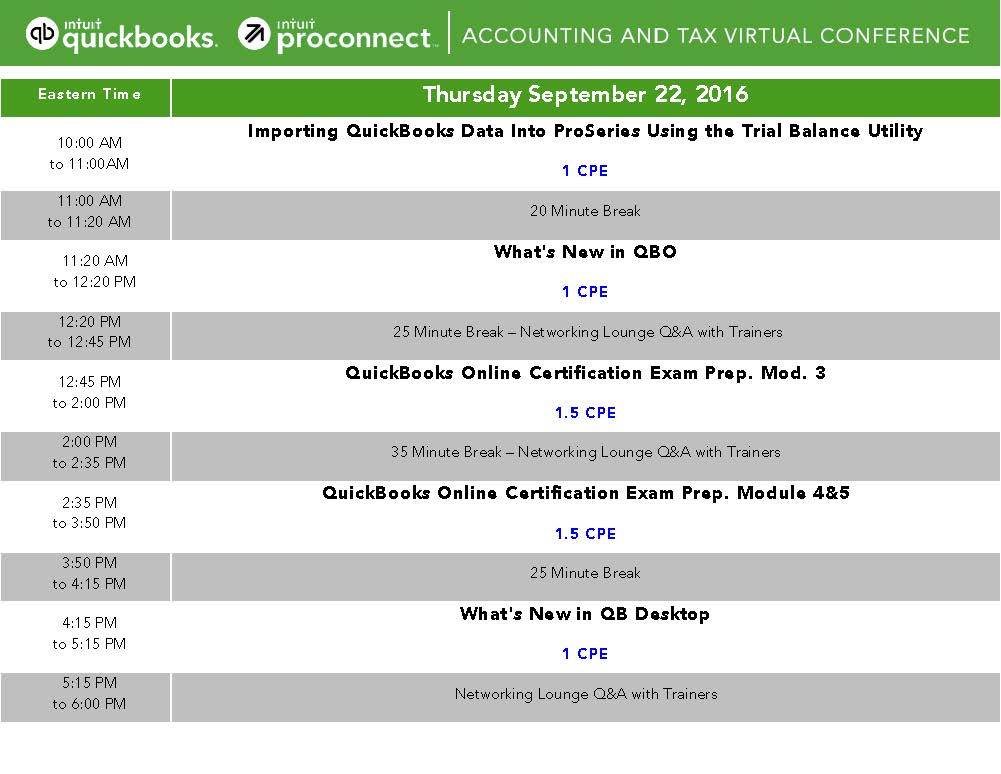1001x774 pixels.
Task: Click 1 CPE under the Trial Balance Utility session
Action: tap(585, 171)
